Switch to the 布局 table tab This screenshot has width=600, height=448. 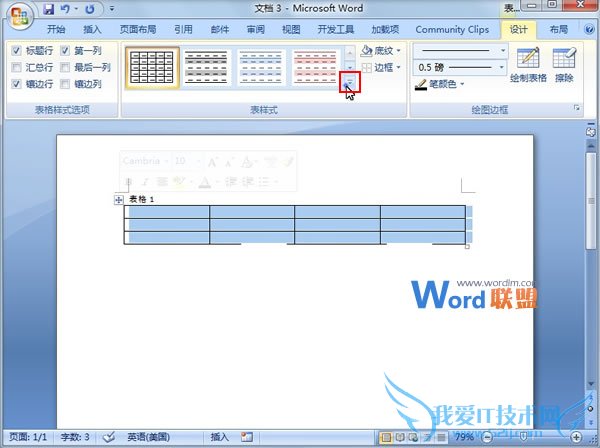click(559, 29)
